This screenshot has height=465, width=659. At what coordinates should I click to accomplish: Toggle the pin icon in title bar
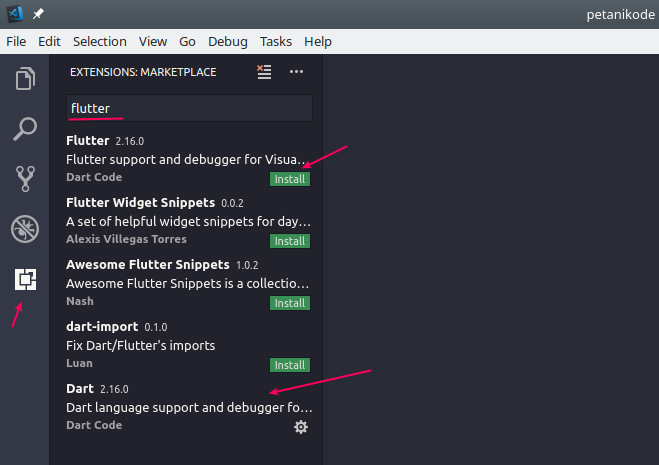coord(38,14)
